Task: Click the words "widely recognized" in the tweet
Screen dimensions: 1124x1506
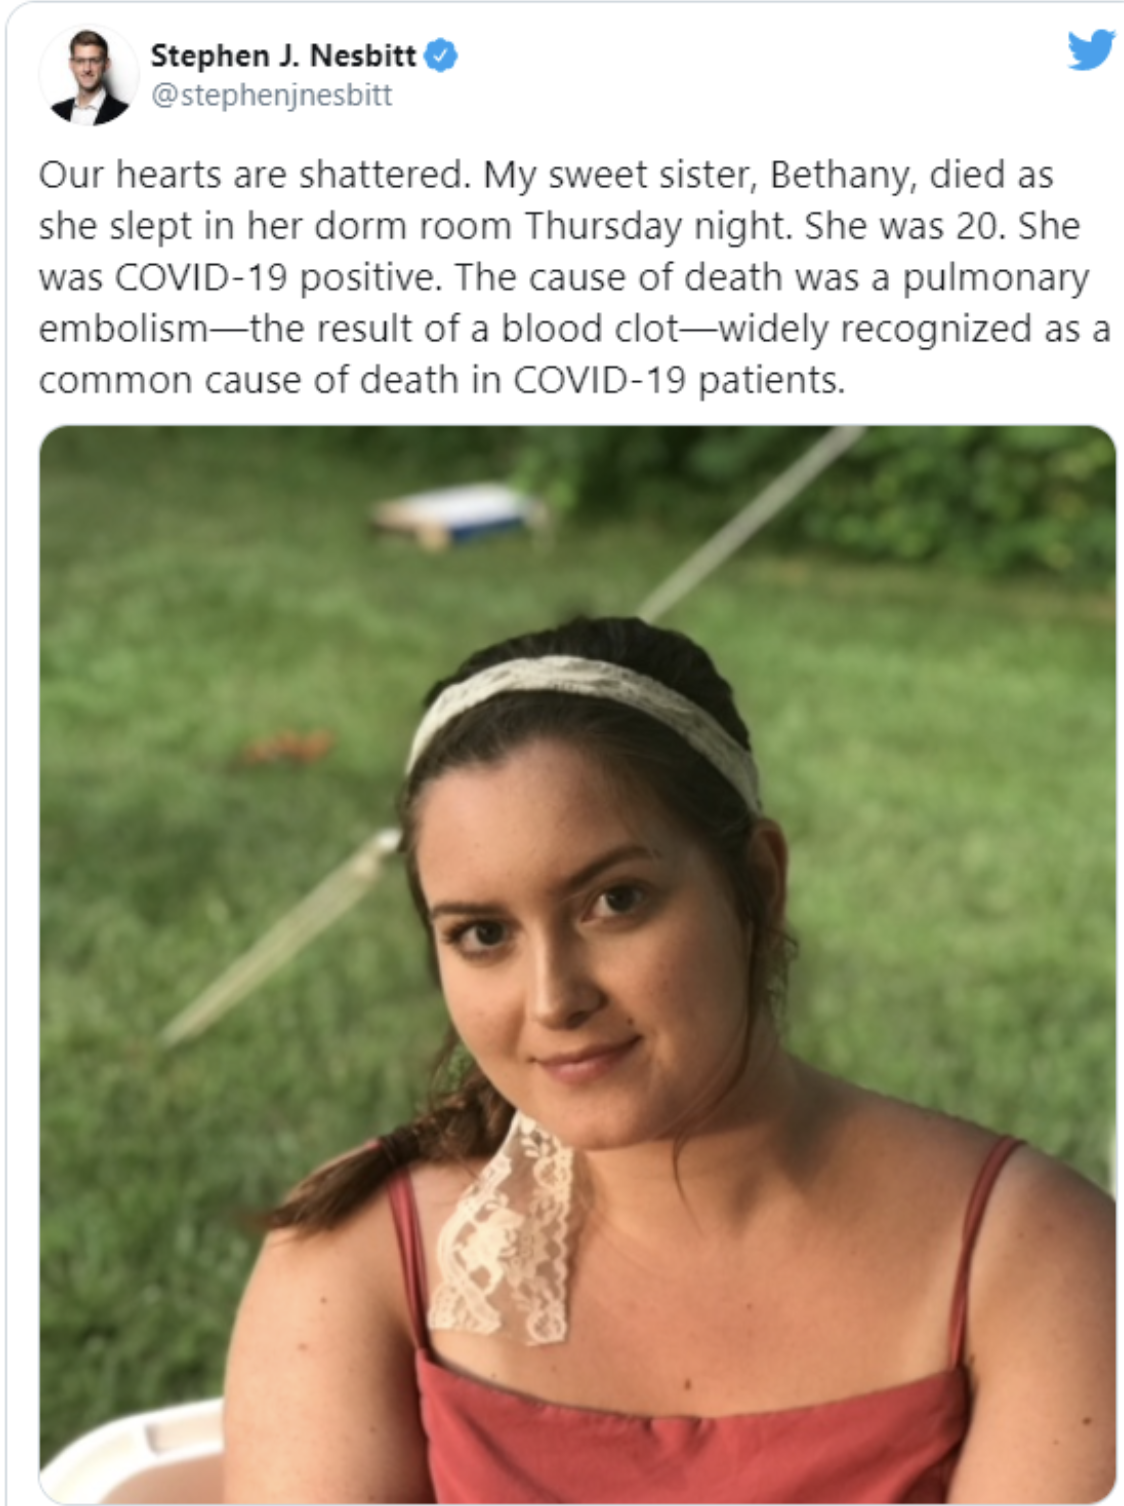Action: click(874, 330)
